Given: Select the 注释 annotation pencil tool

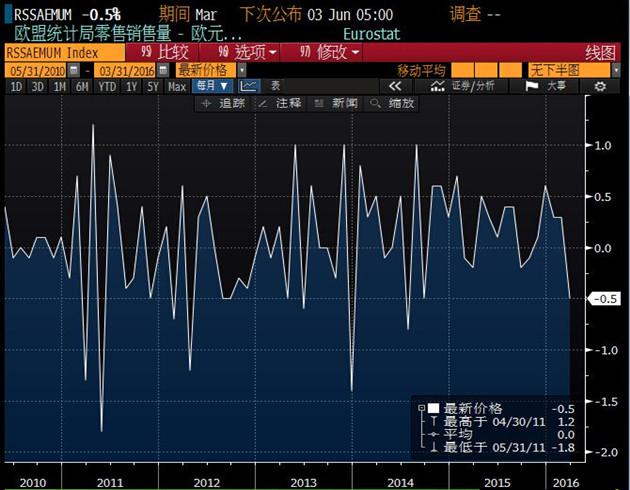Looking at the screenshot, I should [280, 103].
